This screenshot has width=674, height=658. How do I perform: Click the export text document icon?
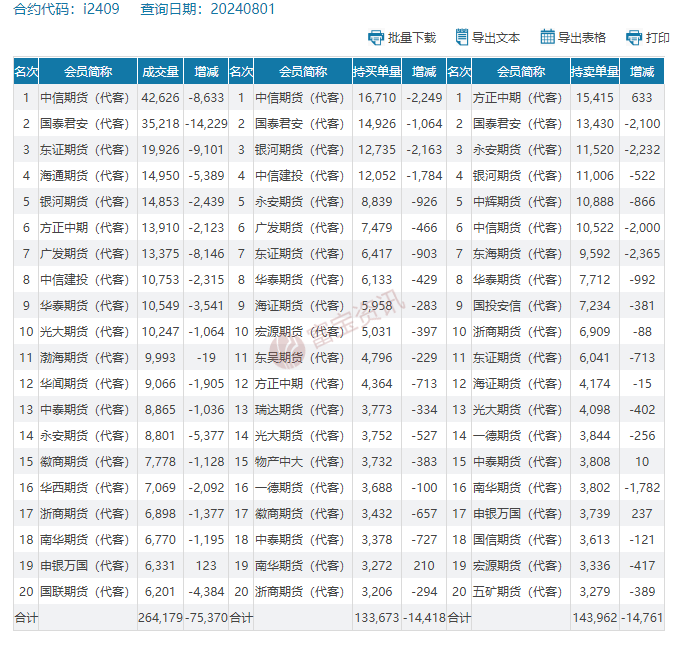[x=462, y=37]
